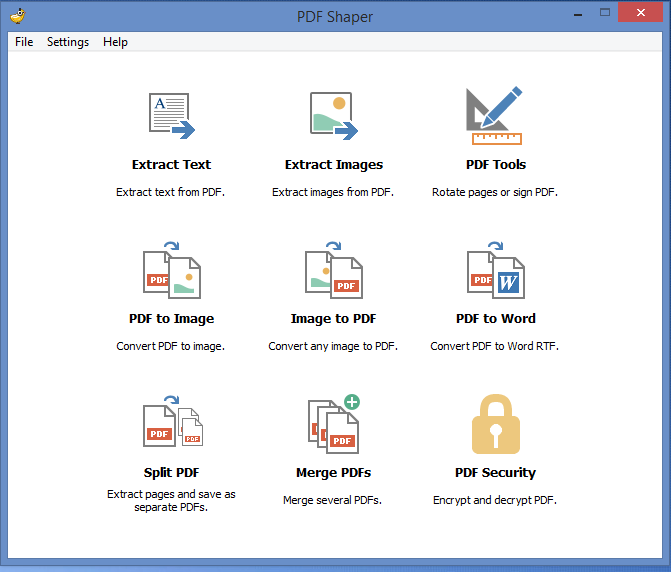This screenshot has width=671, height=572.
Task: Click "Convert PDF to image." description
Action: coord(170,346)
